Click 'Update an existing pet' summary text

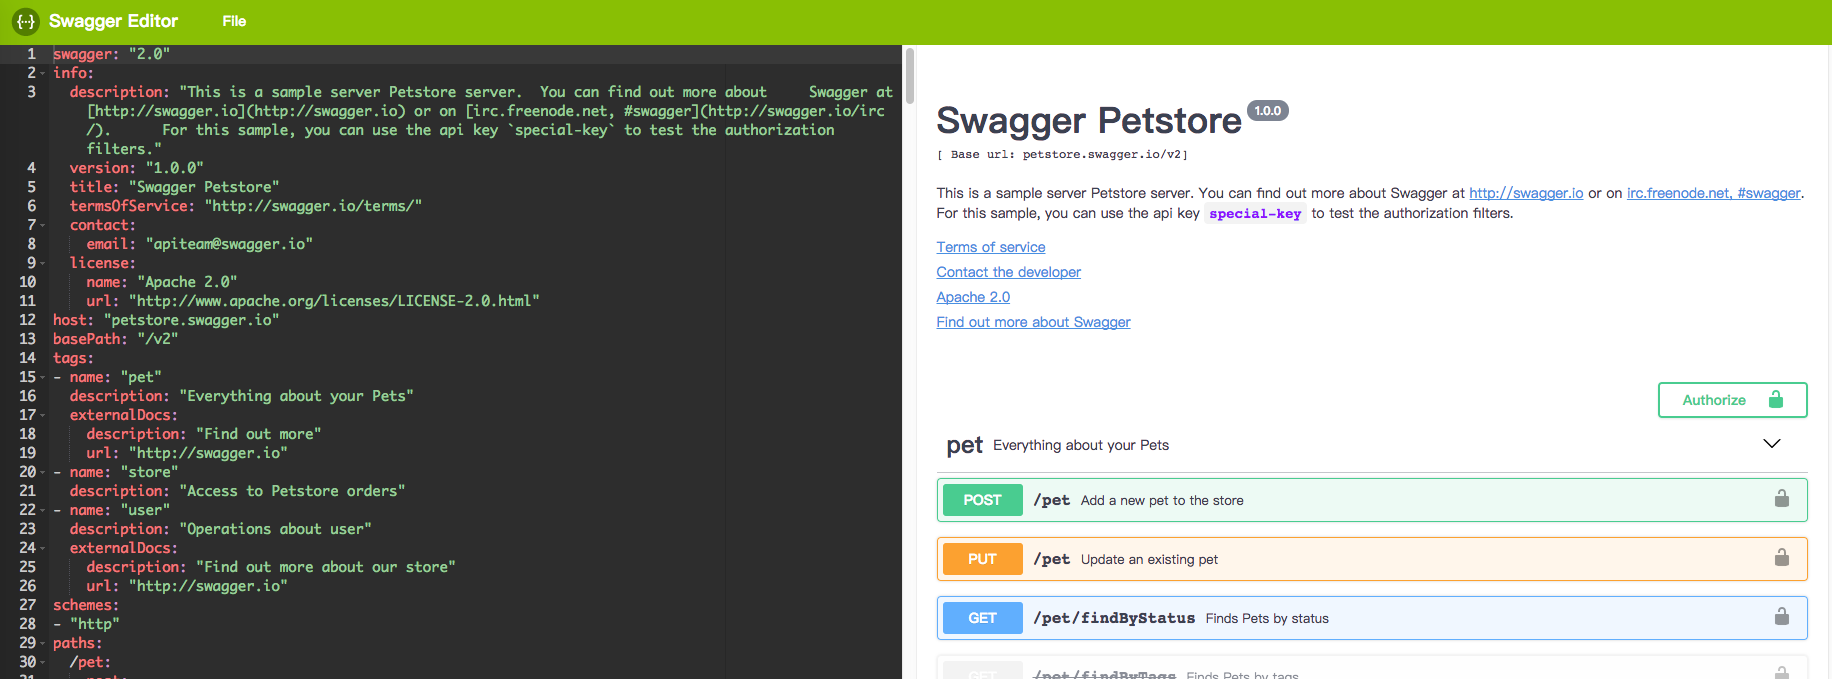pos(1149,559)
